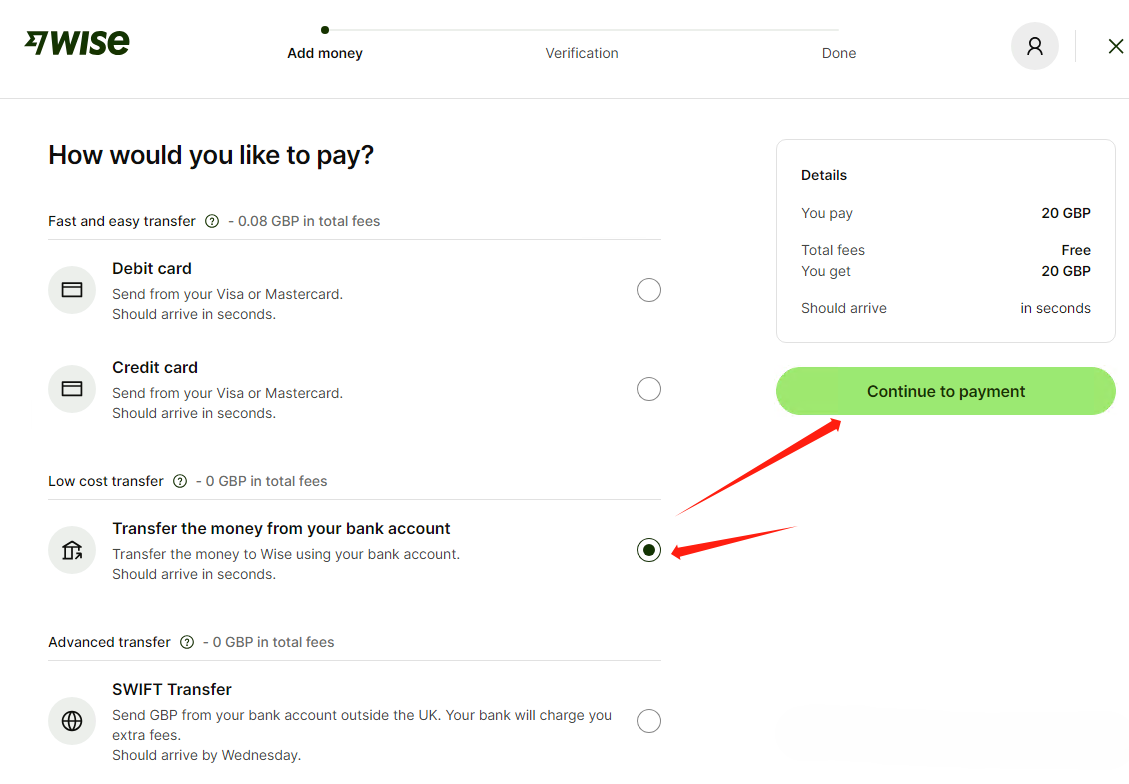Select the Debit card radio button
Image resolution: width=1129 pixels, height=784 pixels.
pos(649,290)
